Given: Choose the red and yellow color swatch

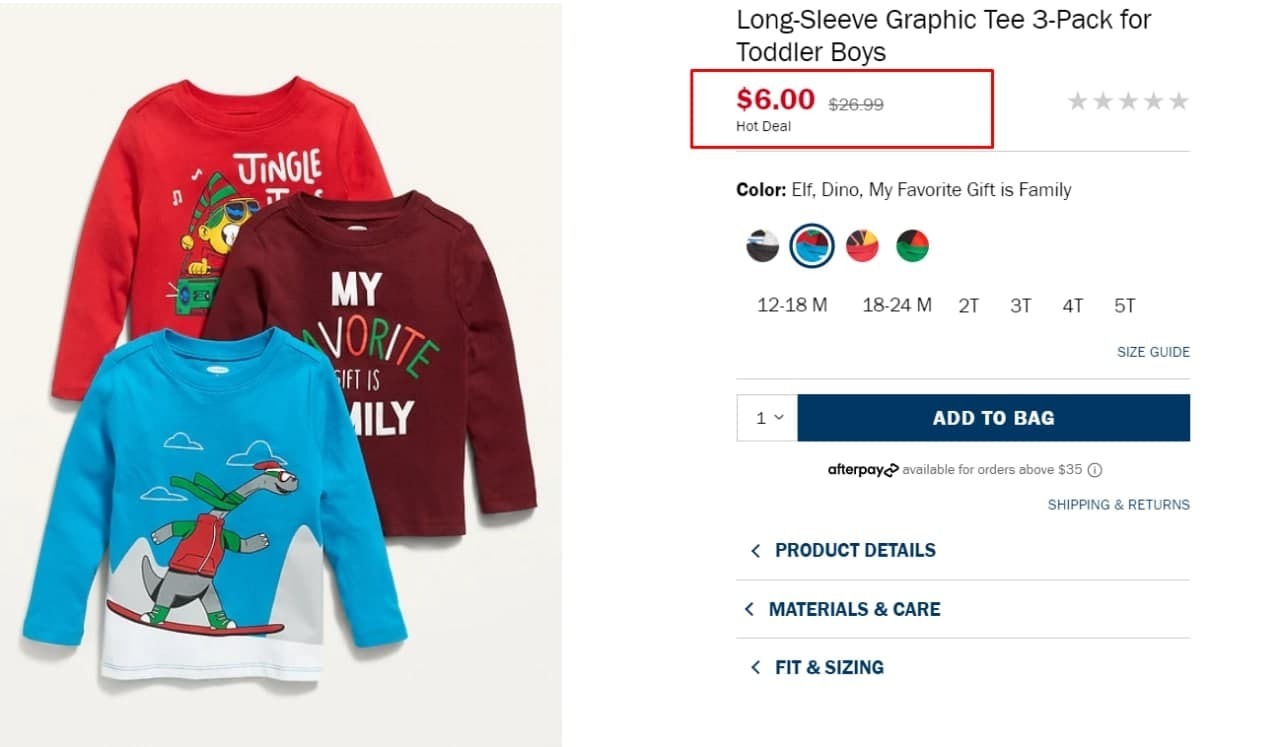Looking at the screenshot, I should pyautogui.click(x=862, y=245).
